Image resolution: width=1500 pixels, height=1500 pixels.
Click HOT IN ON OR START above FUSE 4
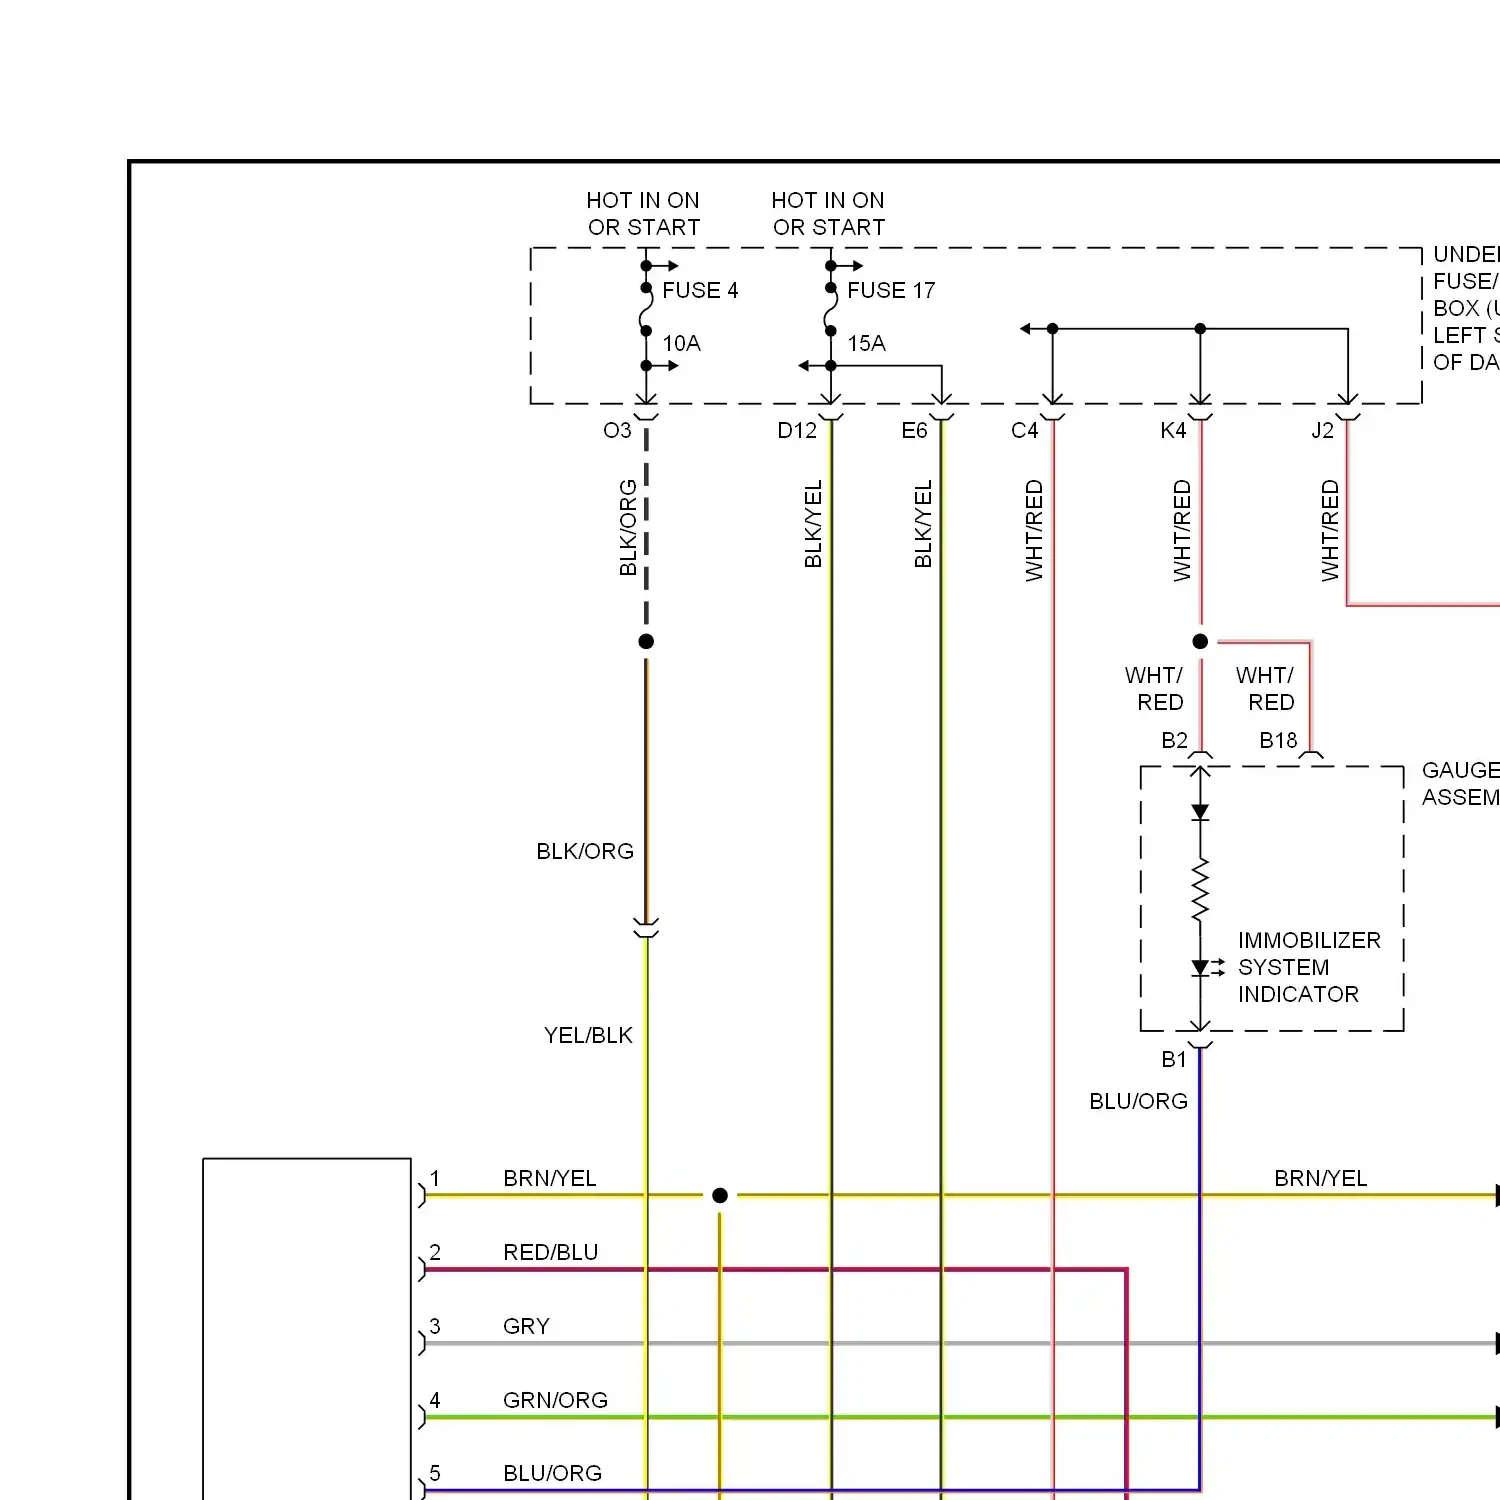click(643, 214)
